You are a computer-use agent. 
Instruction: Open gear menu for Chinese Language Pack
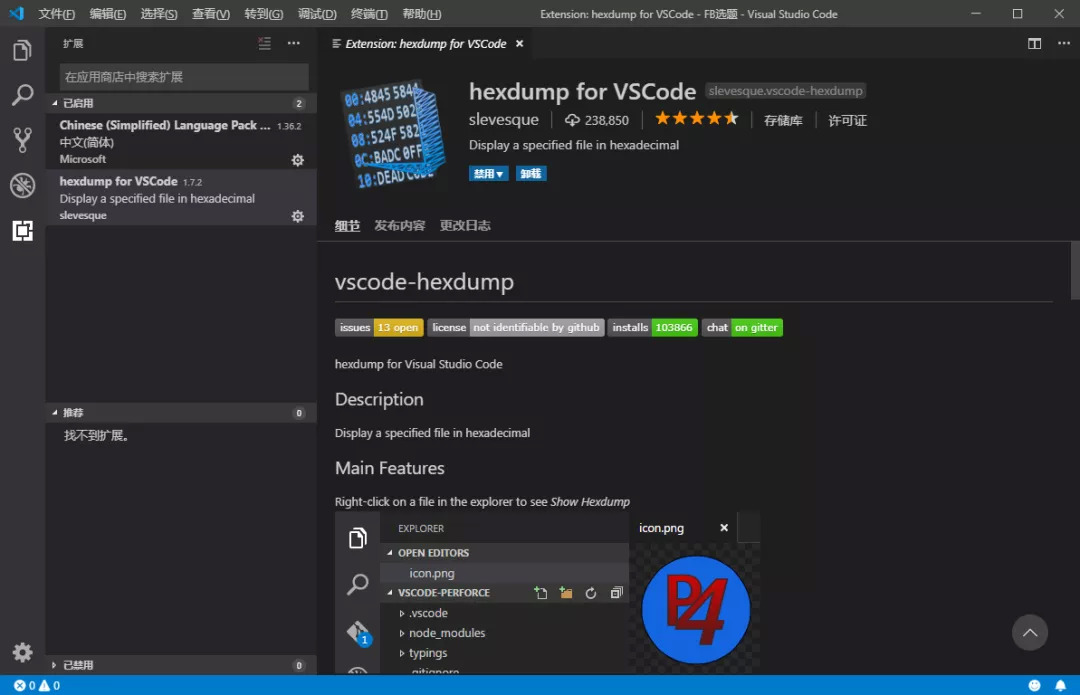298,160
